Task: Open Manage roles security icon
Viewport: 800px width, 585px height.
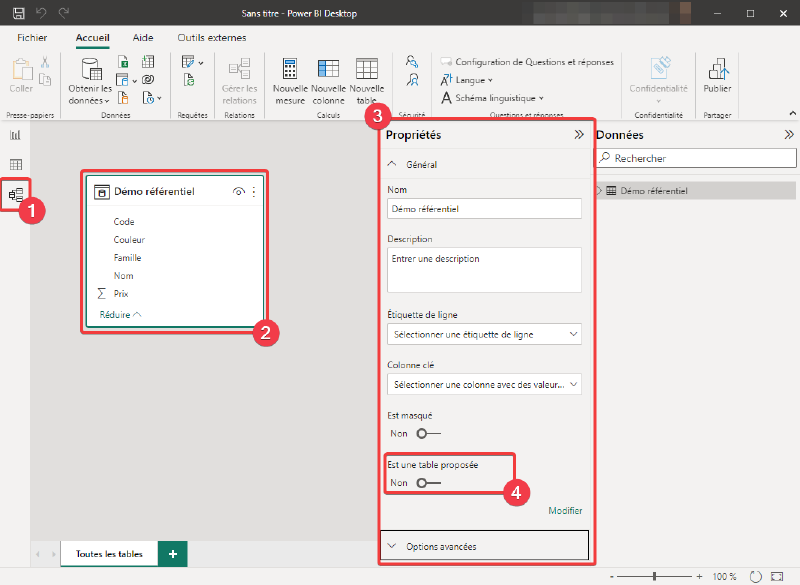Action: (412, 62)
